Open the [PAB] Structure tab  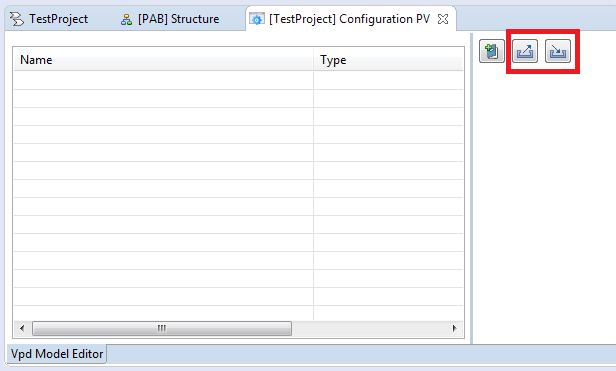pos(170,19)
